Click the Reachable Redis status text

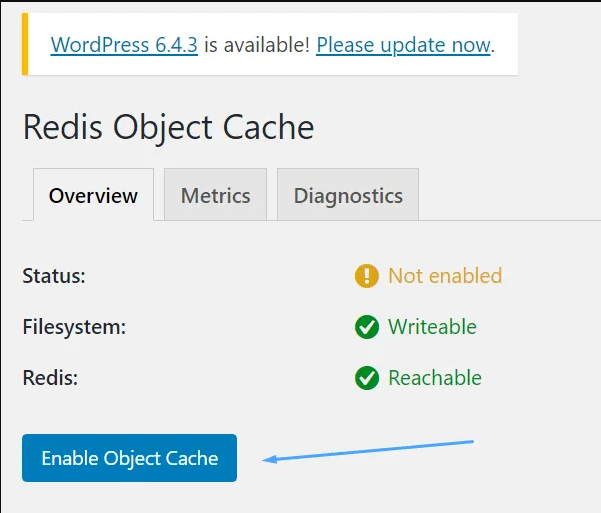click(435, 378)
